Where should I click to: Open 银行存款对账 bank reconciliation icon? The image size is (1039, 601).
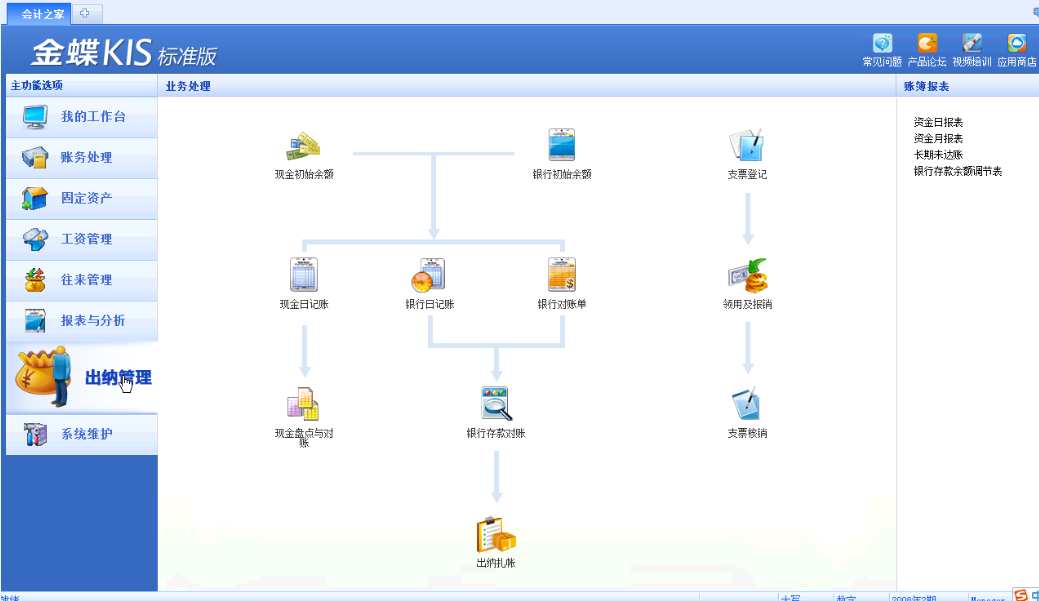click(496, 404)
